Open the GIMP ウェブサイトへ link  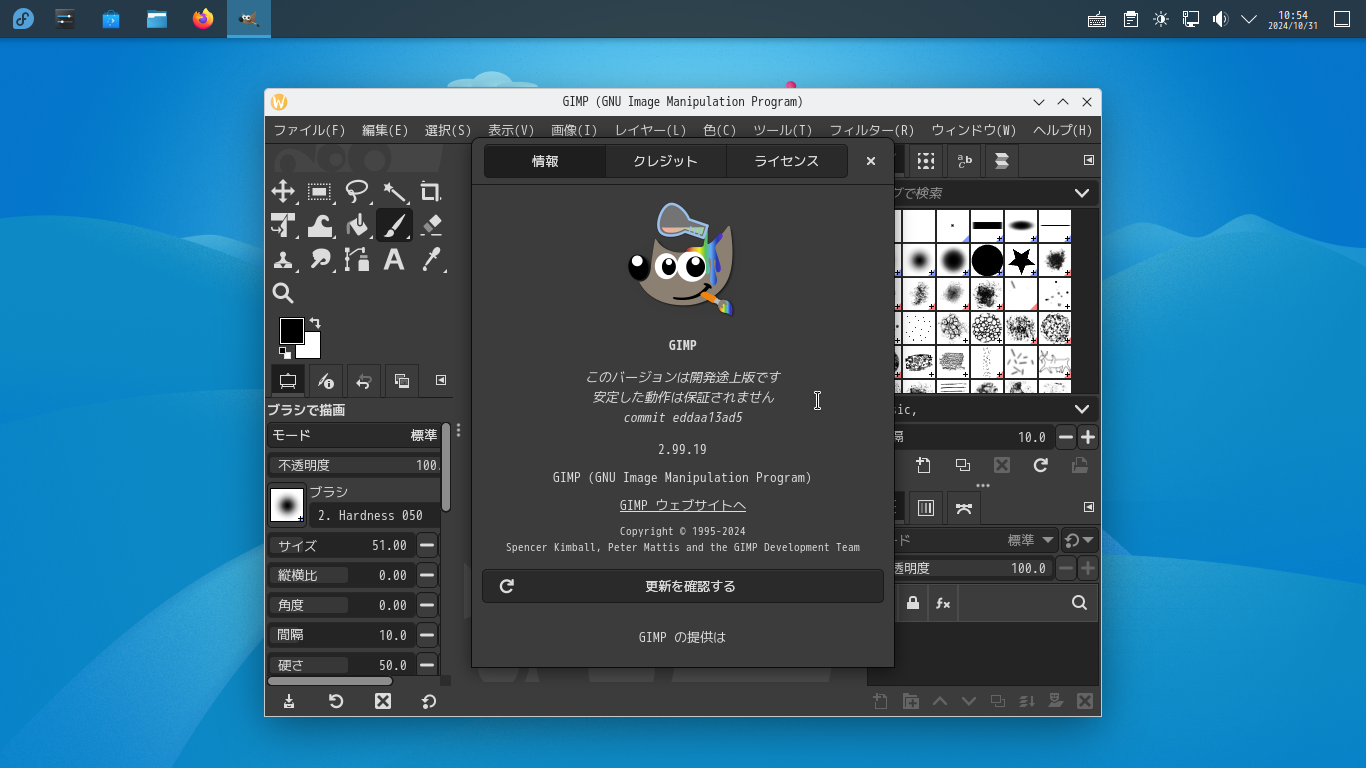(x=682, y=506)
